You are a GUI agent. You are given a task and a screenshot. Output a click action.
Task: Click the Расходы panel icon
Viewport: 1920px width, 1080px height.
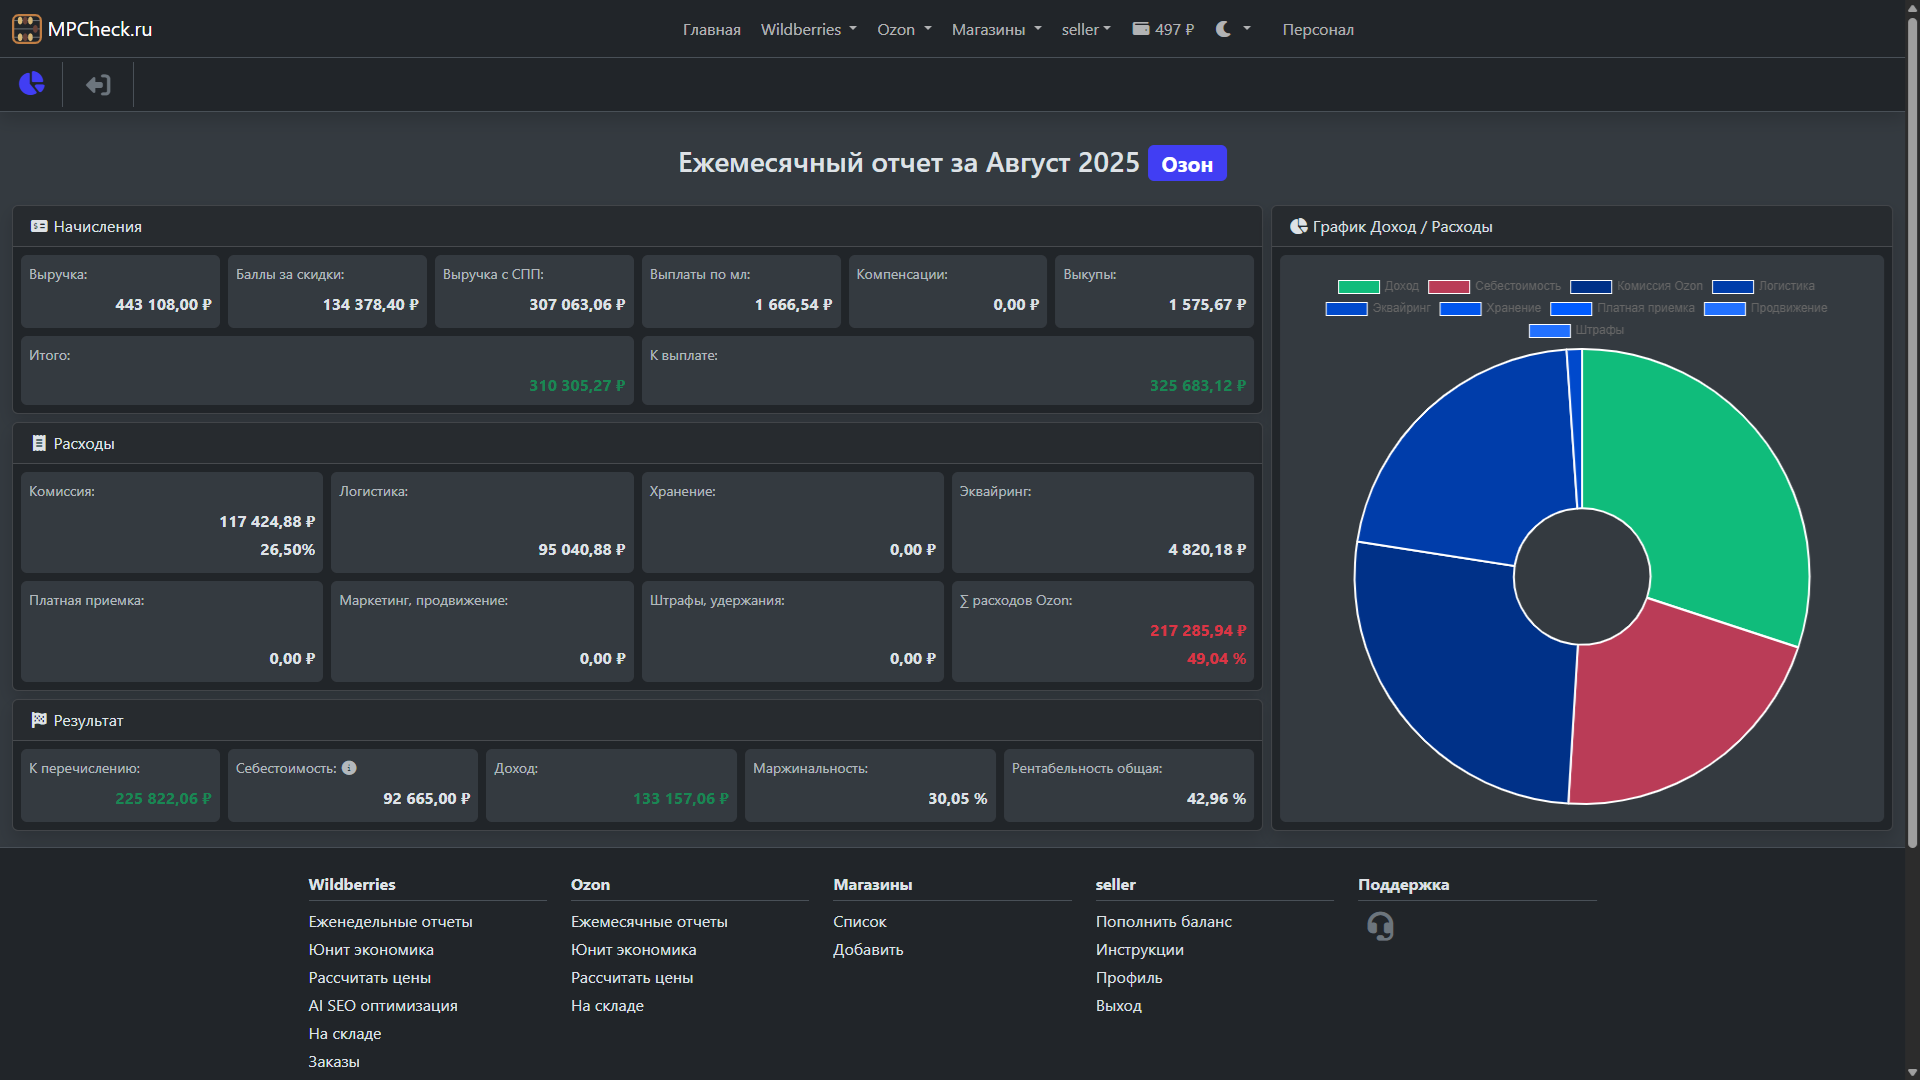(39, 444)
